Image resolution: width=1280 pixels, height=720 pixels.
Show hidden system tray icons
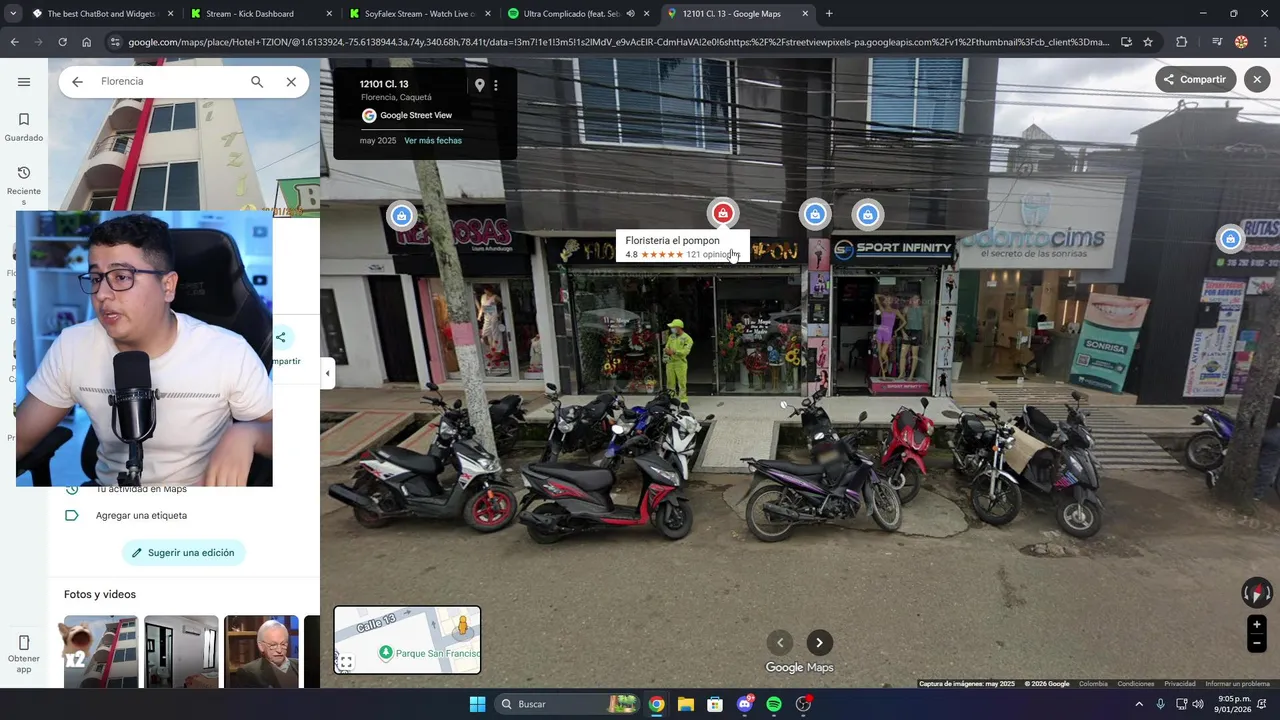1138,704
